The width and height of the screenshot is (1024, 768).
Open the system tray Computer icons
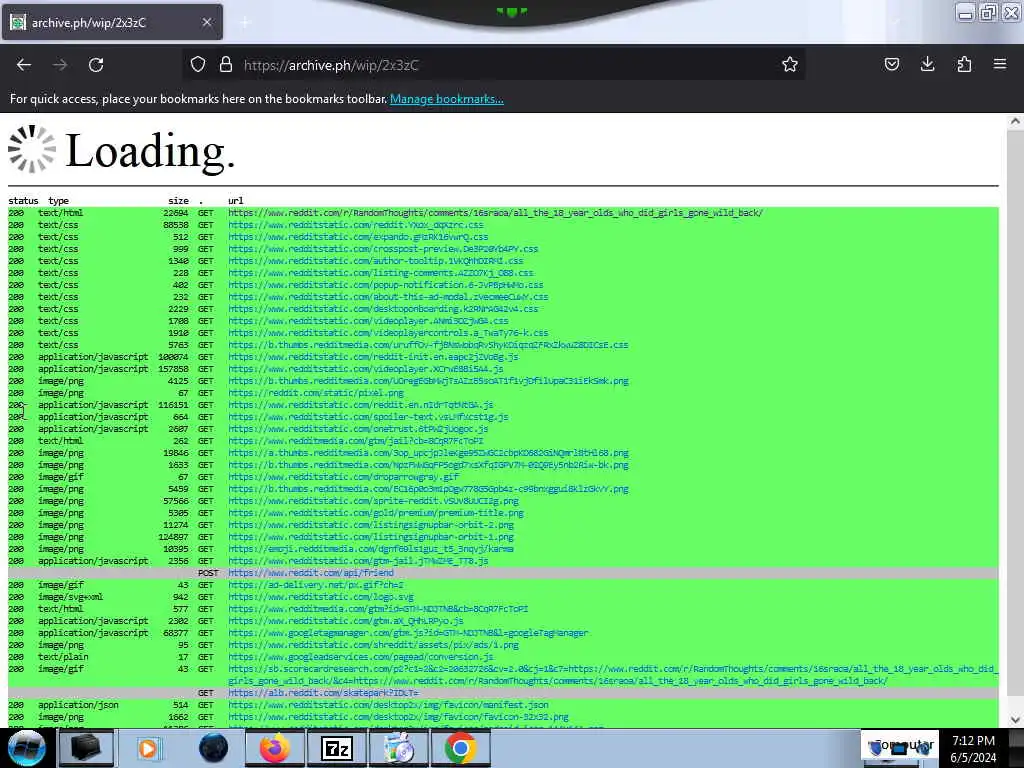(899, 748)
